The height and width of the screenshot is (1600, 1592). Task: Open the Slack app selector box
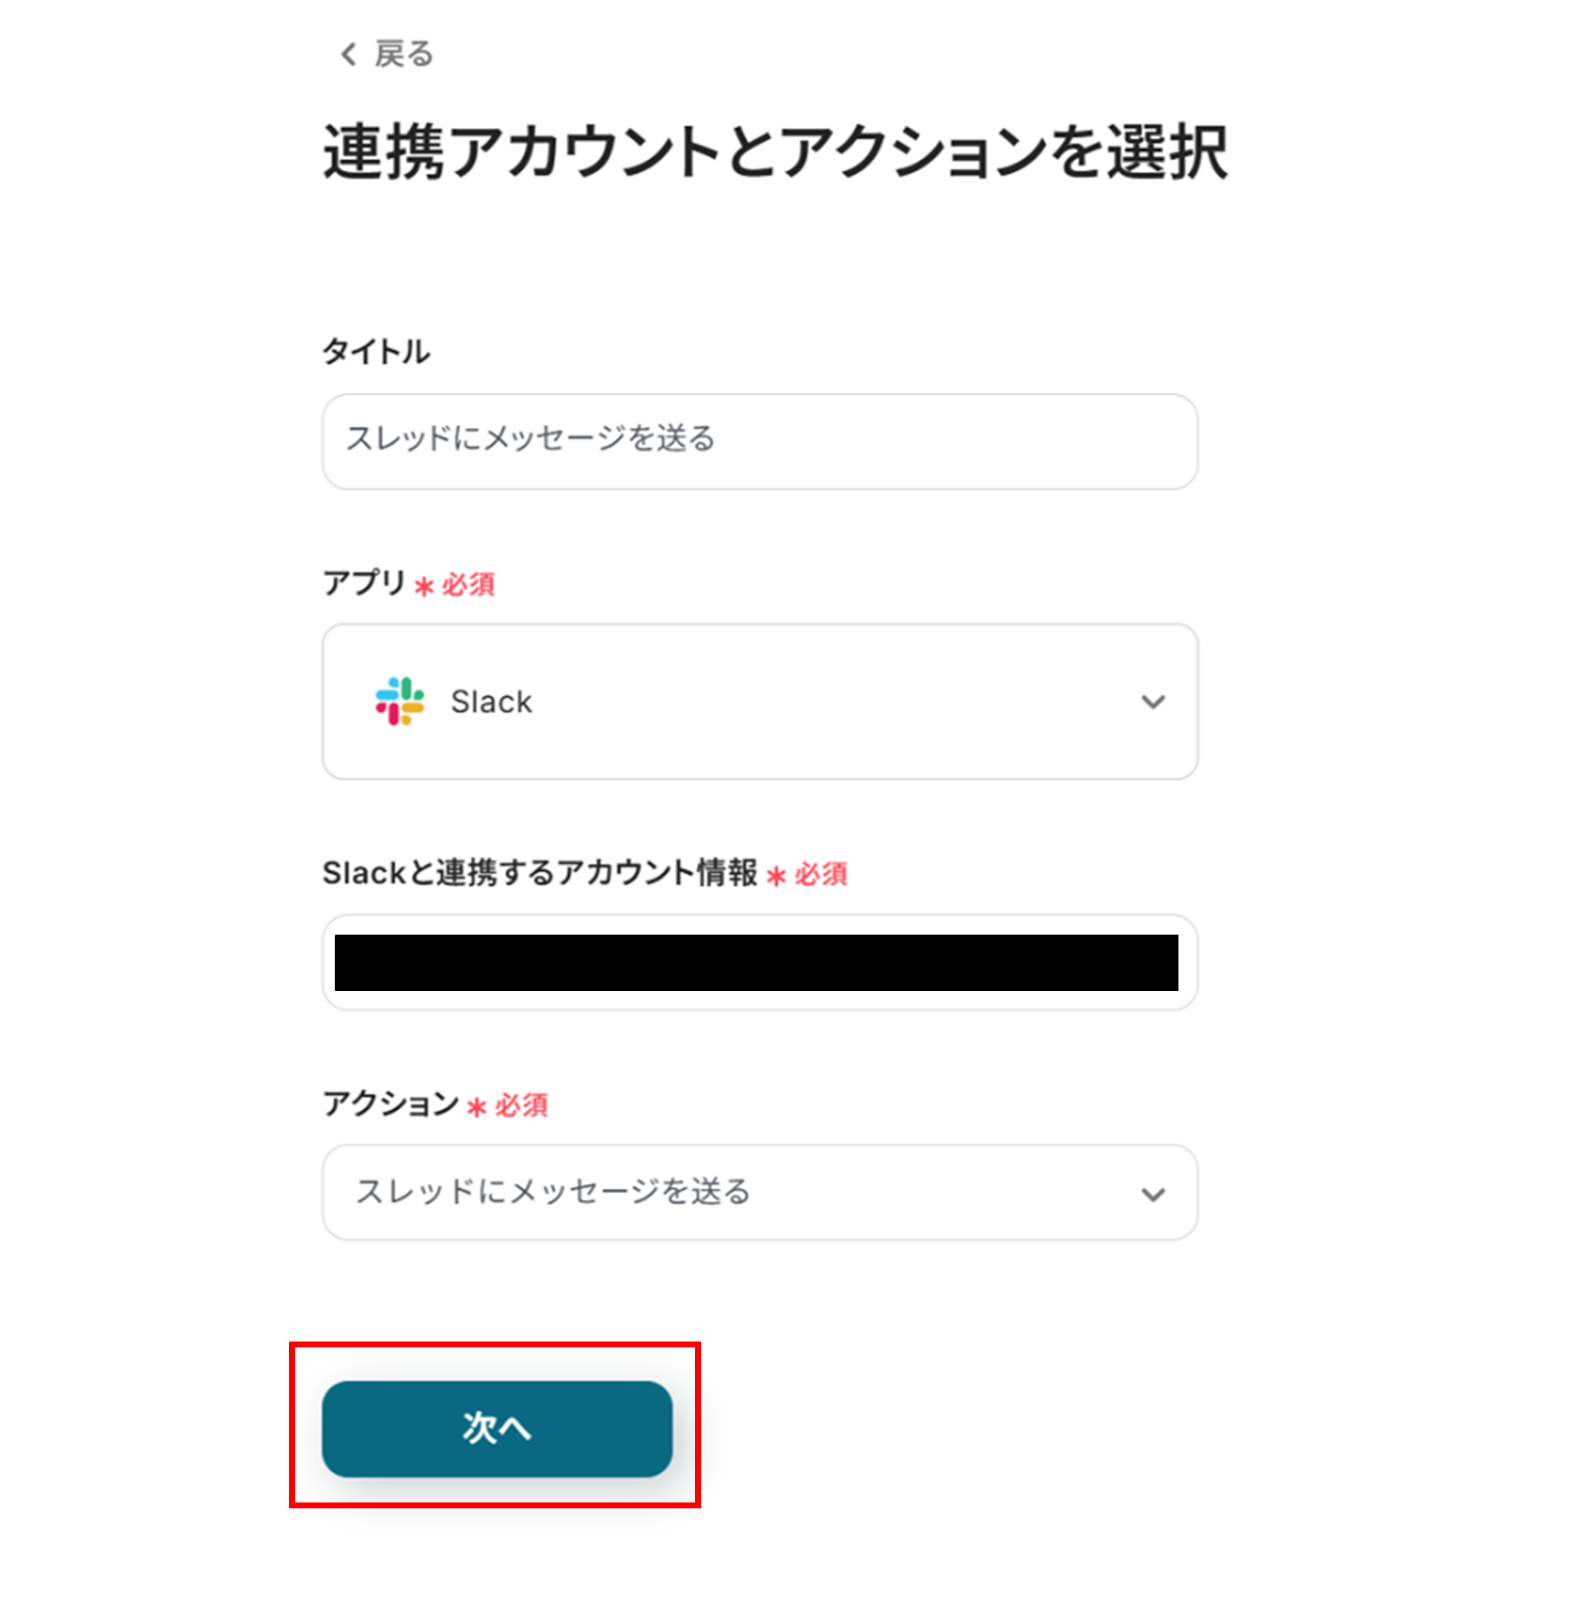coord(760,702)
